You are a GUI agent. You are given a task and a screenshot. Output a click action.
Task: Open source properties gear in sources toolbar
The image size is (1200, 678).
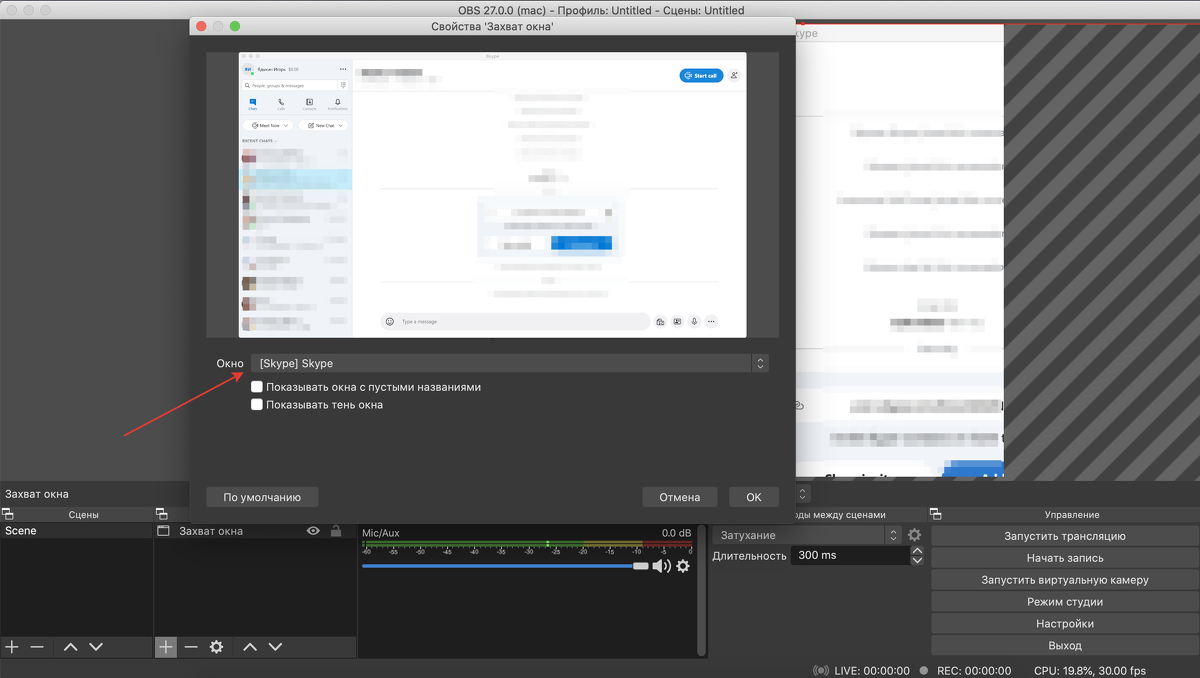(216, 647)
